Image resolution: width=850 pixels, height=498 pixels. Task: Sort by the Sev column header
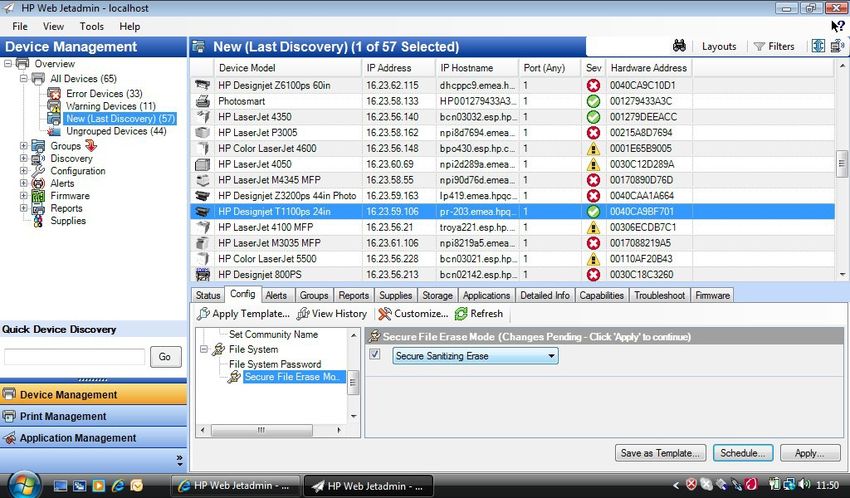[x=594, y=68]
